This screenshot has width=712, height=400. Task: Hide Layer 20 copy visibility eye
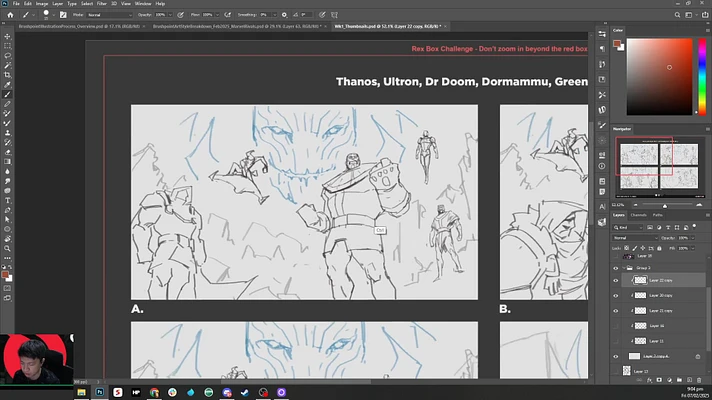(x=616, y=296)
